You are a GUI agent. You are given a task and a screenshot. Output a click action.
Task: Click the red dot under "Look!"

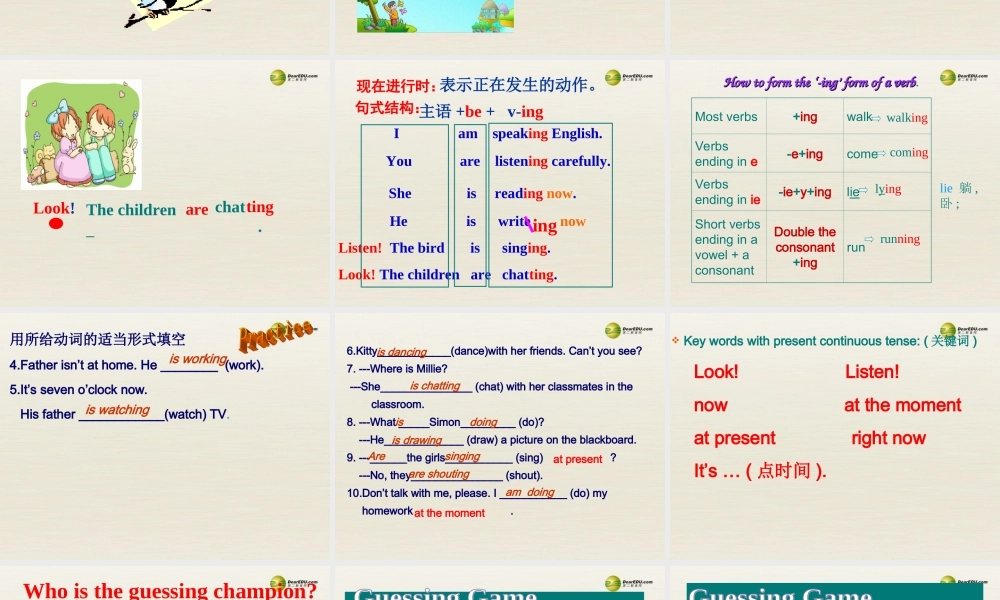[x=56, y=223]
